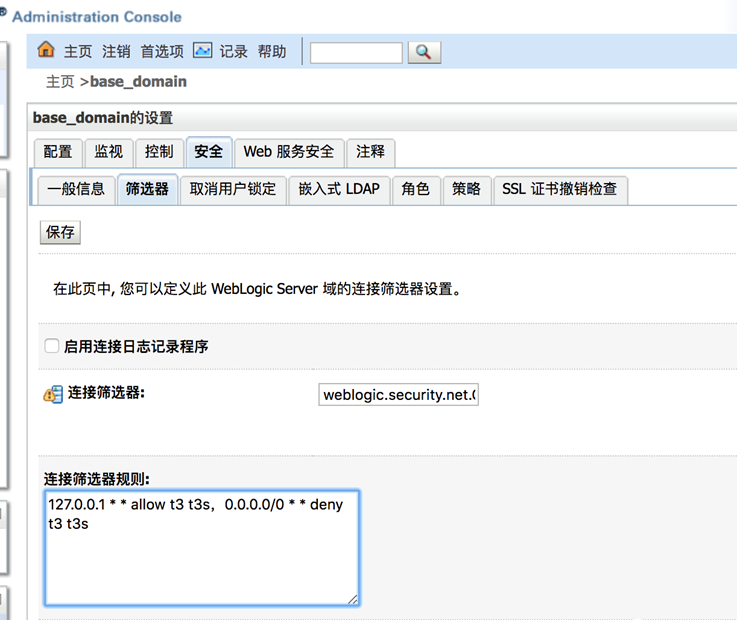737x620 pixels.
Task: Select the Web 服务安全 tab
Action: (289, 152)
